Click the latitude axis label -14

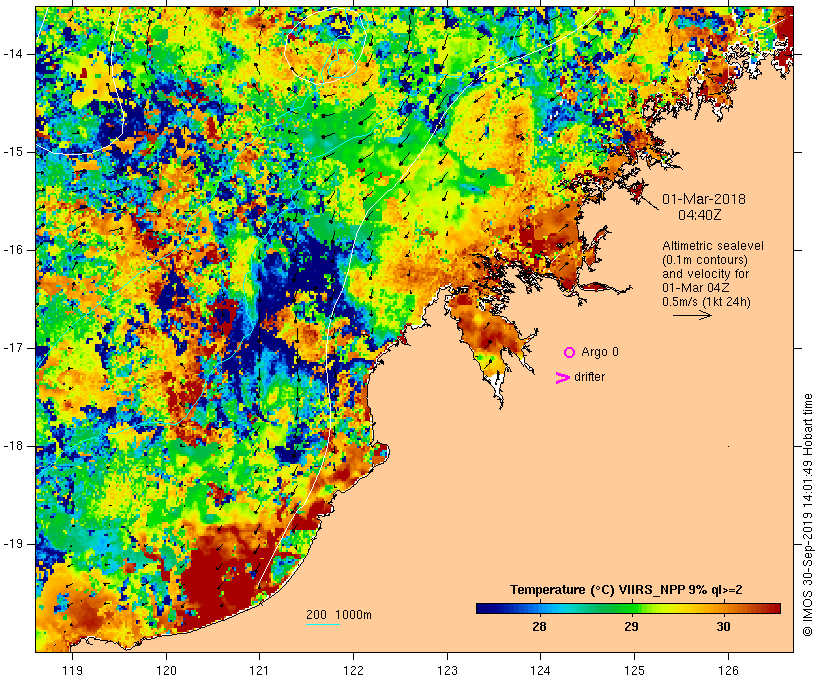pyautogui.click(x=12, y=54)
